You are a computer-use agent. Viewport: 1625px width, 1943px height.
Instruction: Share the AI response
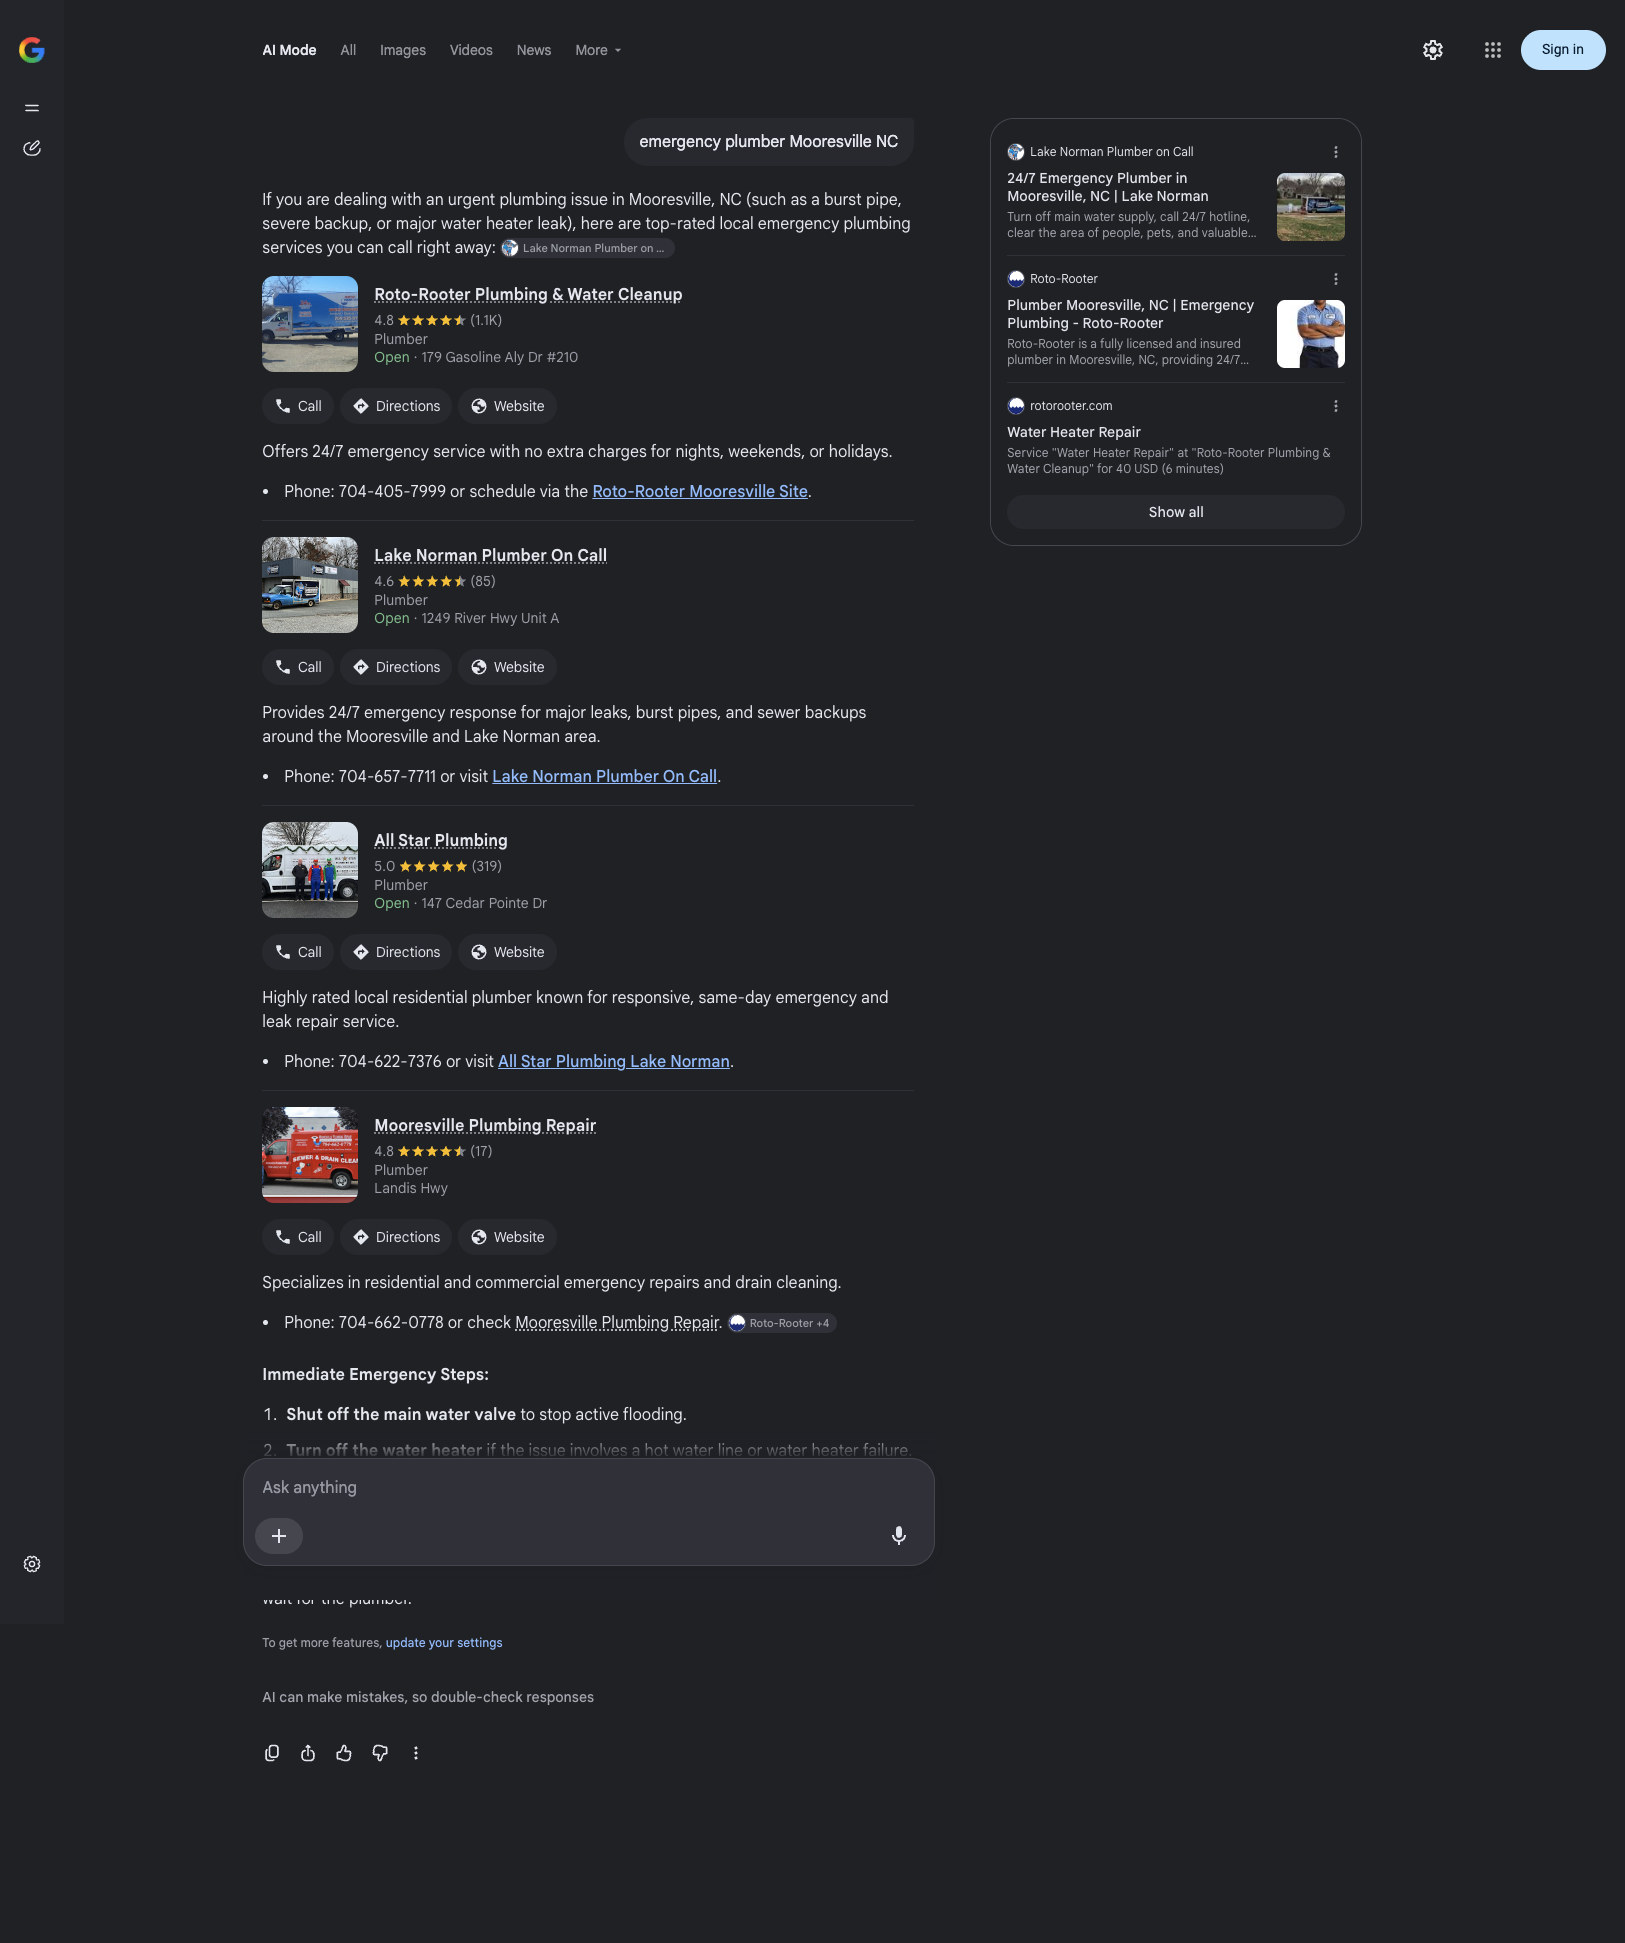click(x=308, y=1753)
